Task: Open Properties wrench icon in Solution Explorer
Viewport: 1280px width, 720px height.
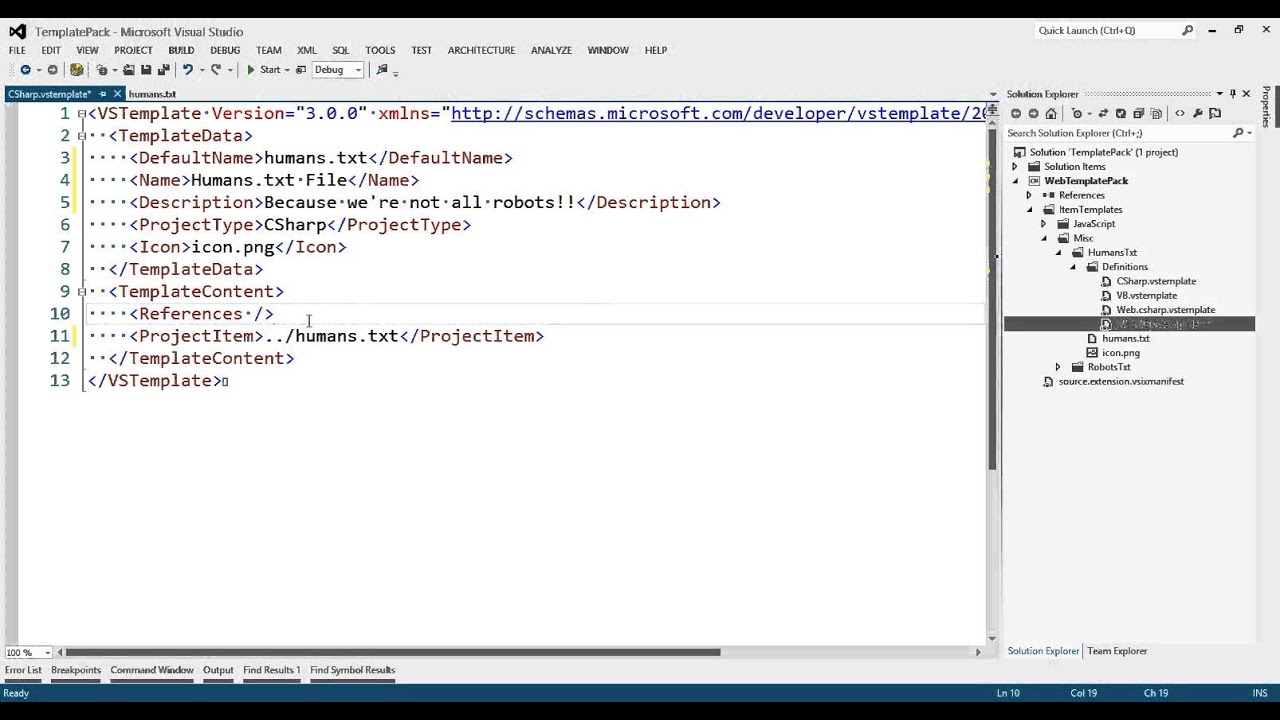Action: click(1198, 113)
